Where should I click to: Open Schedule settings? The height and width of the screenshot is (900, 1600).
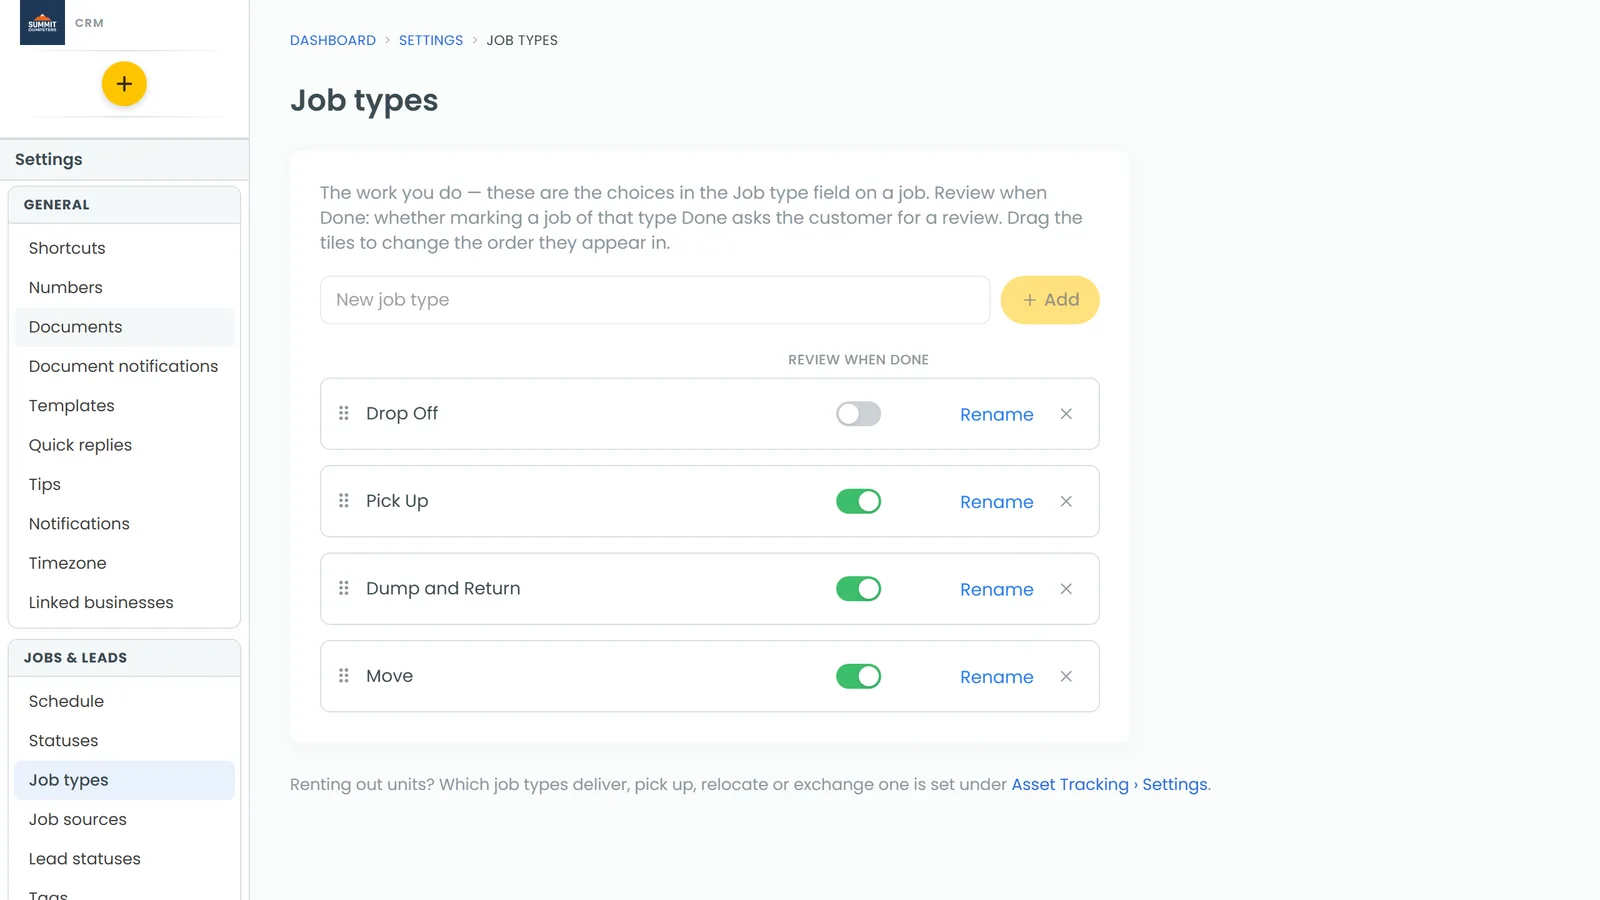click(124, 701)
